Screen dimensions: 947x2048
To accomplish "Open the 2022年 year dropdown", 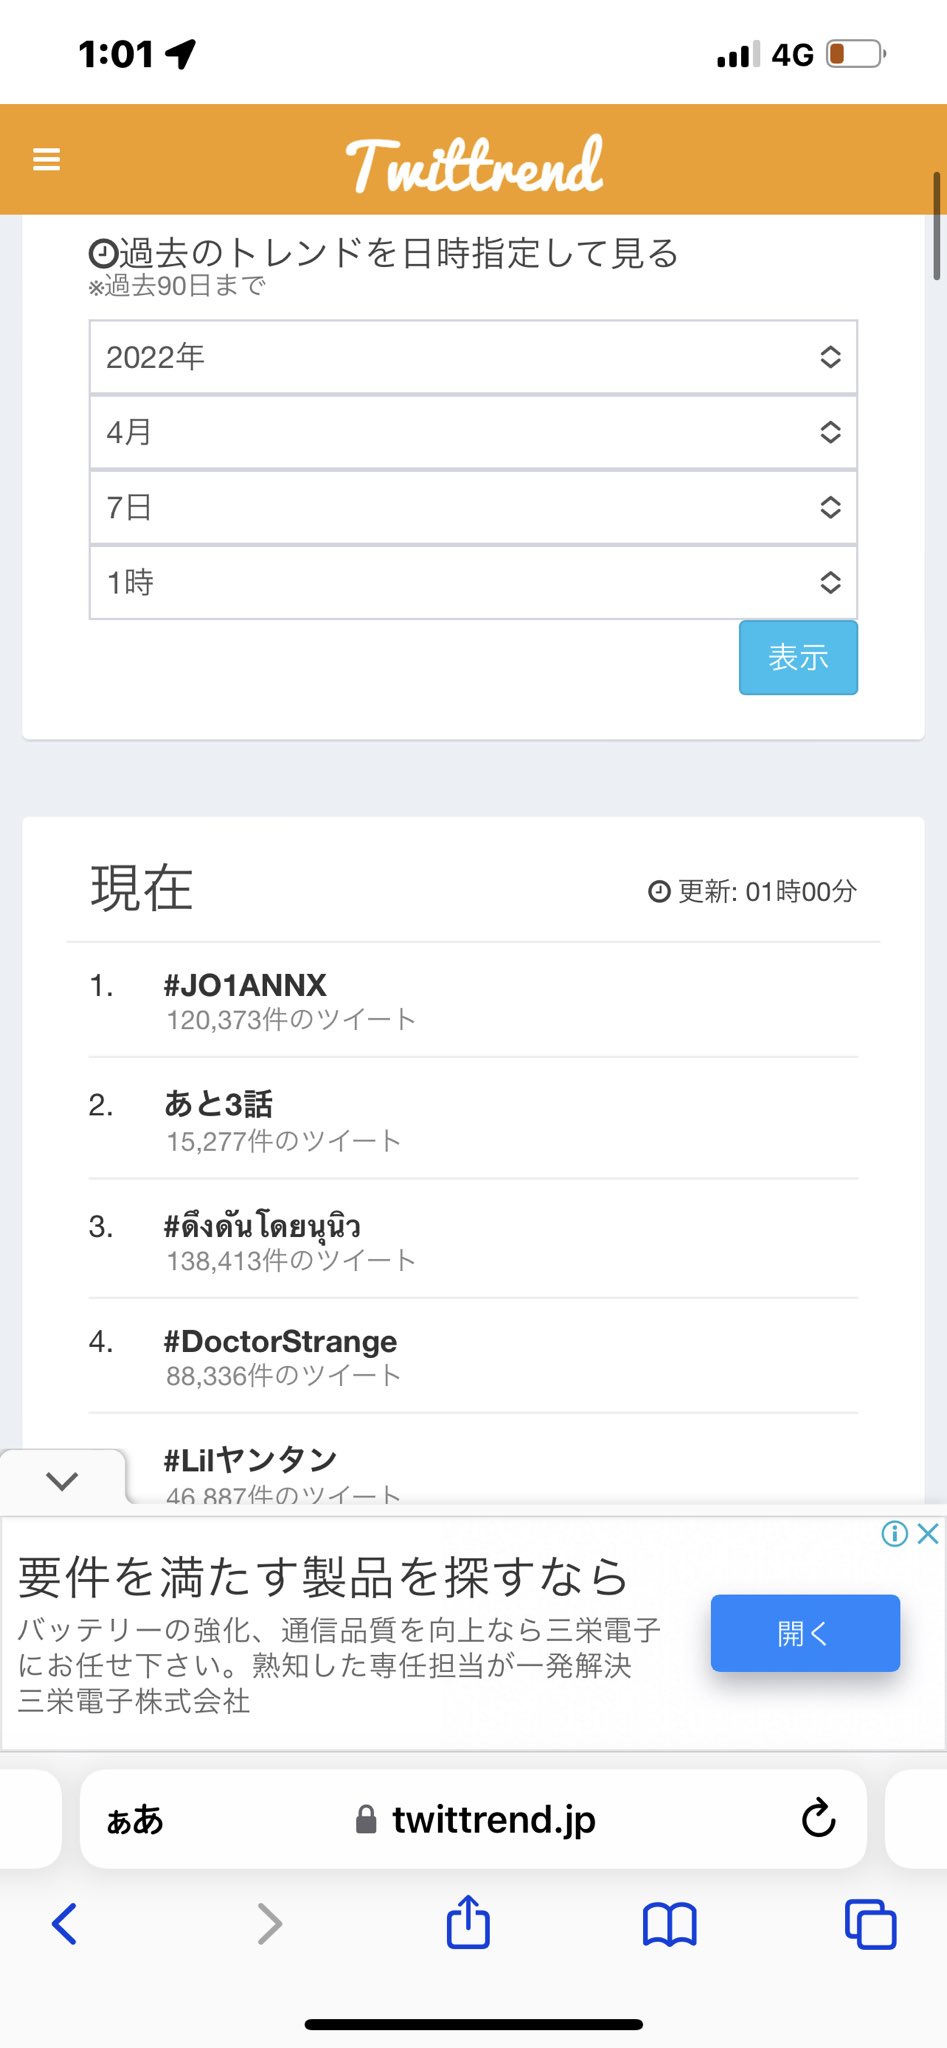I will pyautogui.click(x=473, y=357).
